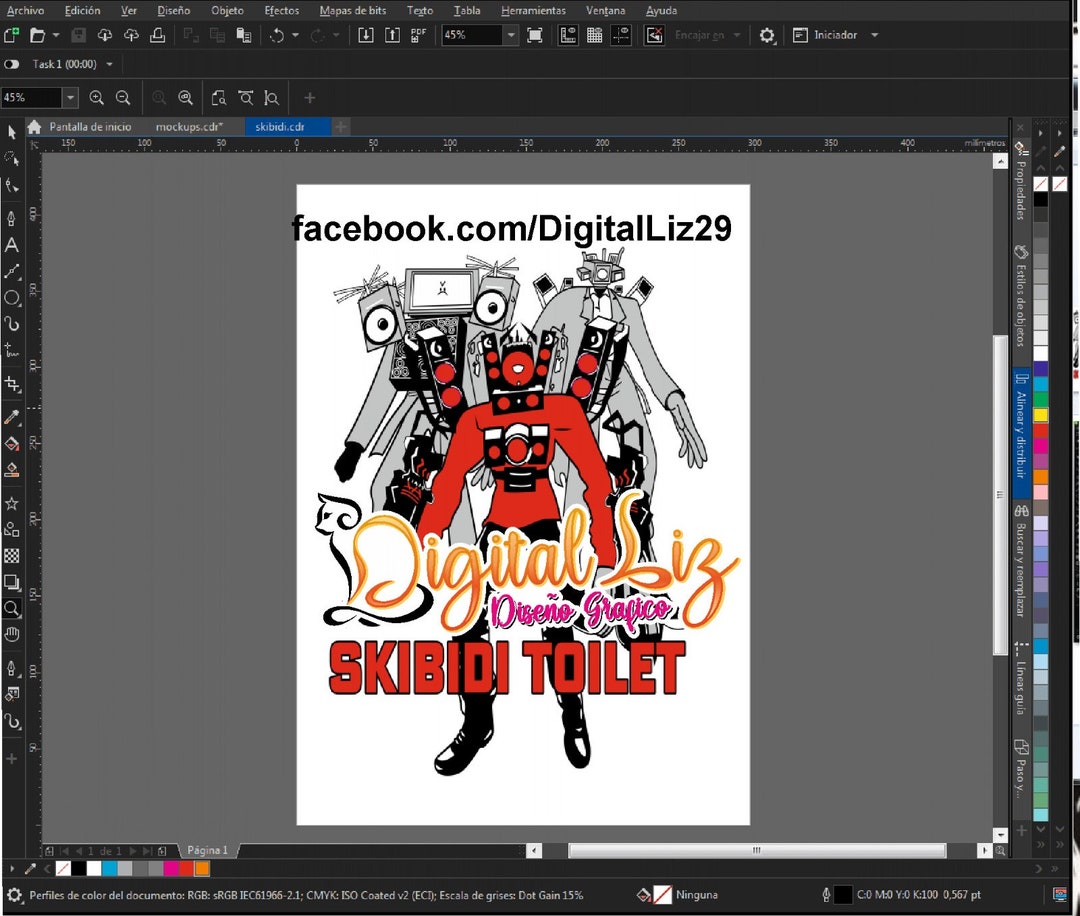Open the Options gear icon
Image resolution: width=1080 pixels, height=916 pixels.
coord(765,34)
